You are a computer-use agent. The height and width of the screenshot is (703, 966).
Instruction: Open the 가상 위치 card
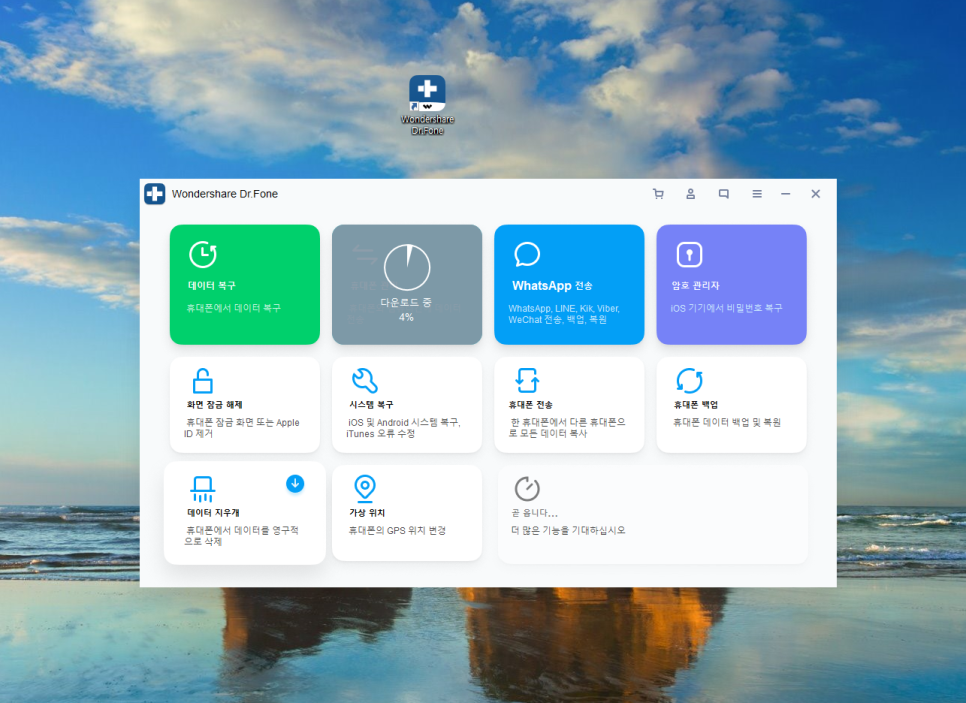tap(407, 513)
